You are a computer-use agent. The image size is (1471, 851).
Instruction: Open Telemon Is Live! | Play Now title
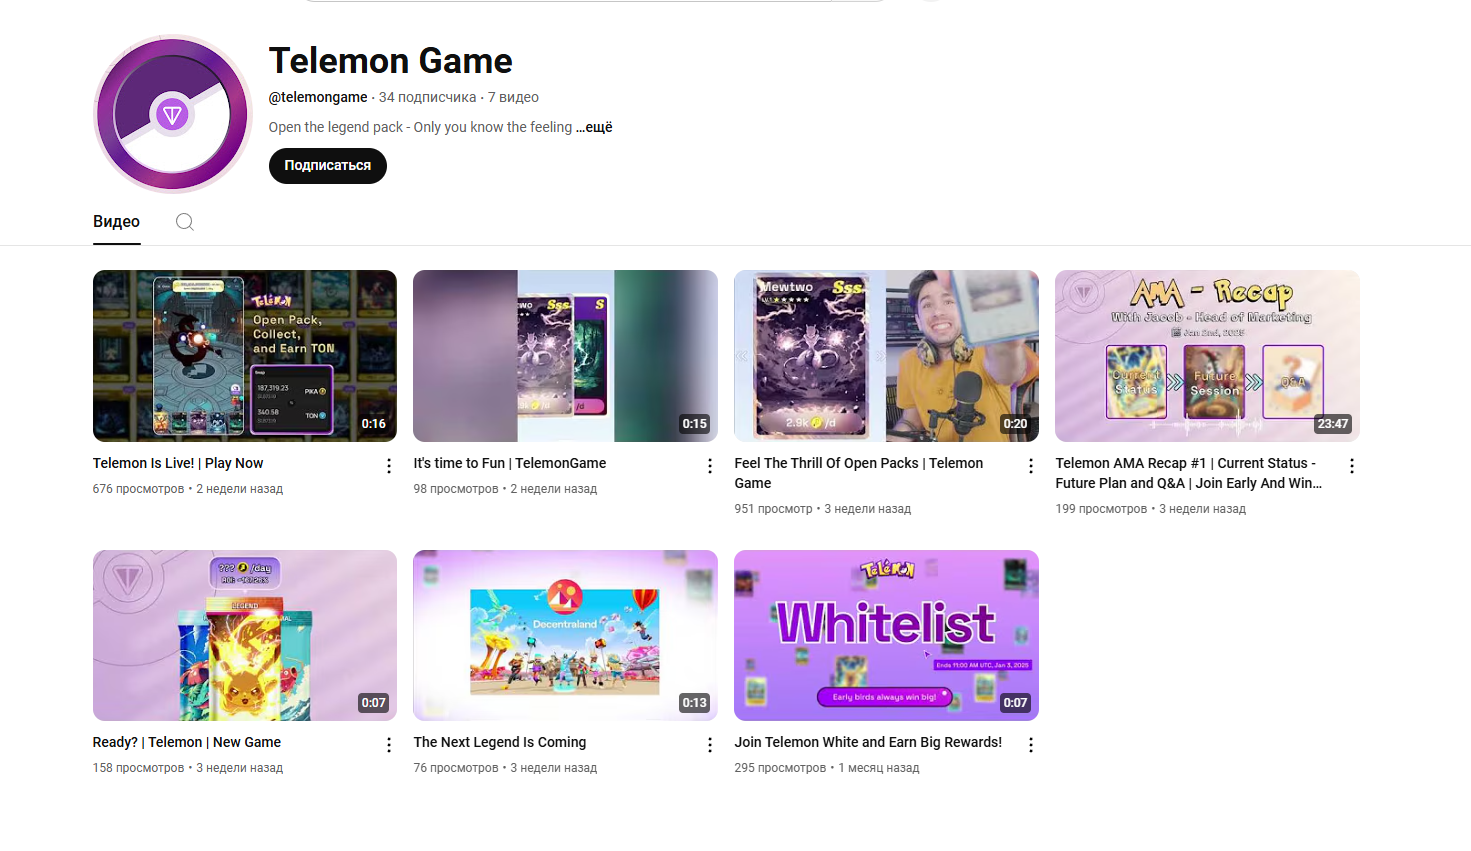point(178,463)
